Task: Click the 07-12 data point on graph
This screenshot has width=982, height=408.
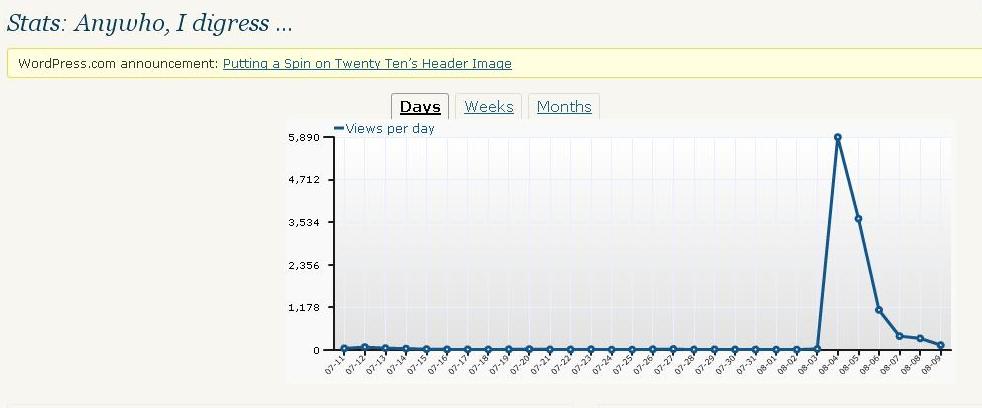Action: 365,347
